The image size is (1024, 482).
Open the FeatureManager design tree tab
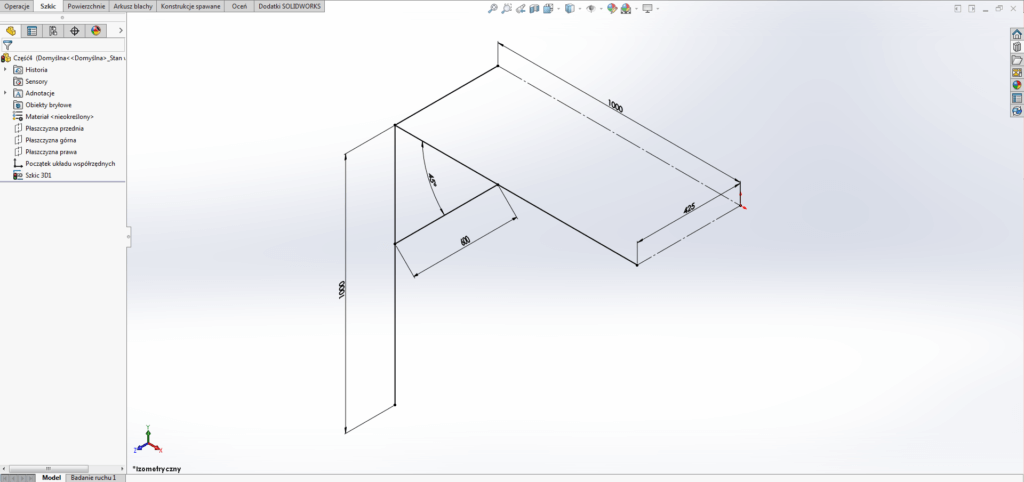pos(10,31)
